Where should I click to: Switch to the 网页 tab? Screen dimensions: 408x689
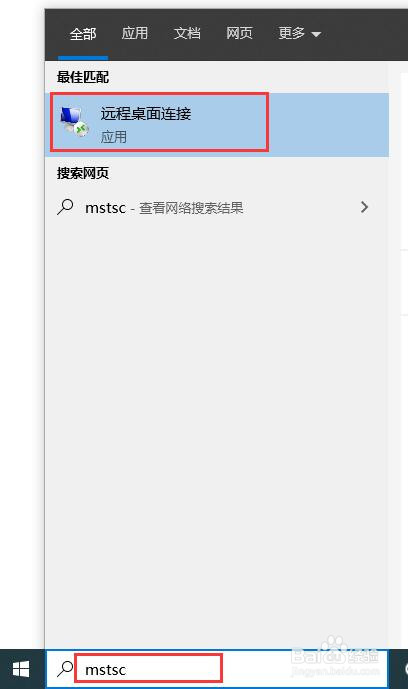[239, 33]
